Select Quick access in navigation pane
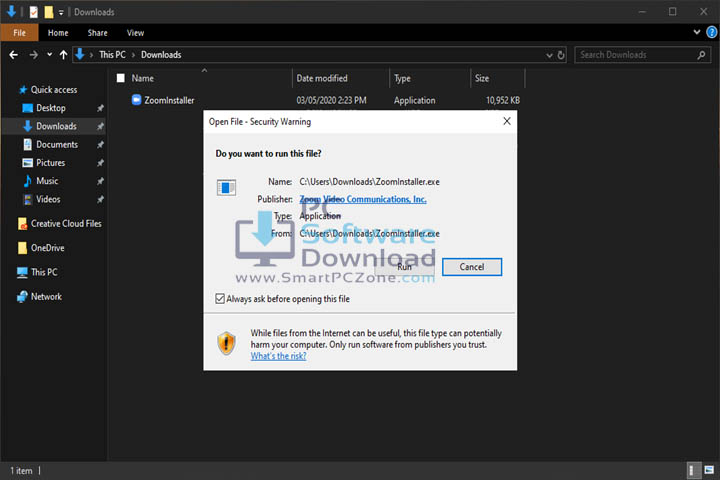The width and height of the screenshot is (720, 480). click(54, 90)
